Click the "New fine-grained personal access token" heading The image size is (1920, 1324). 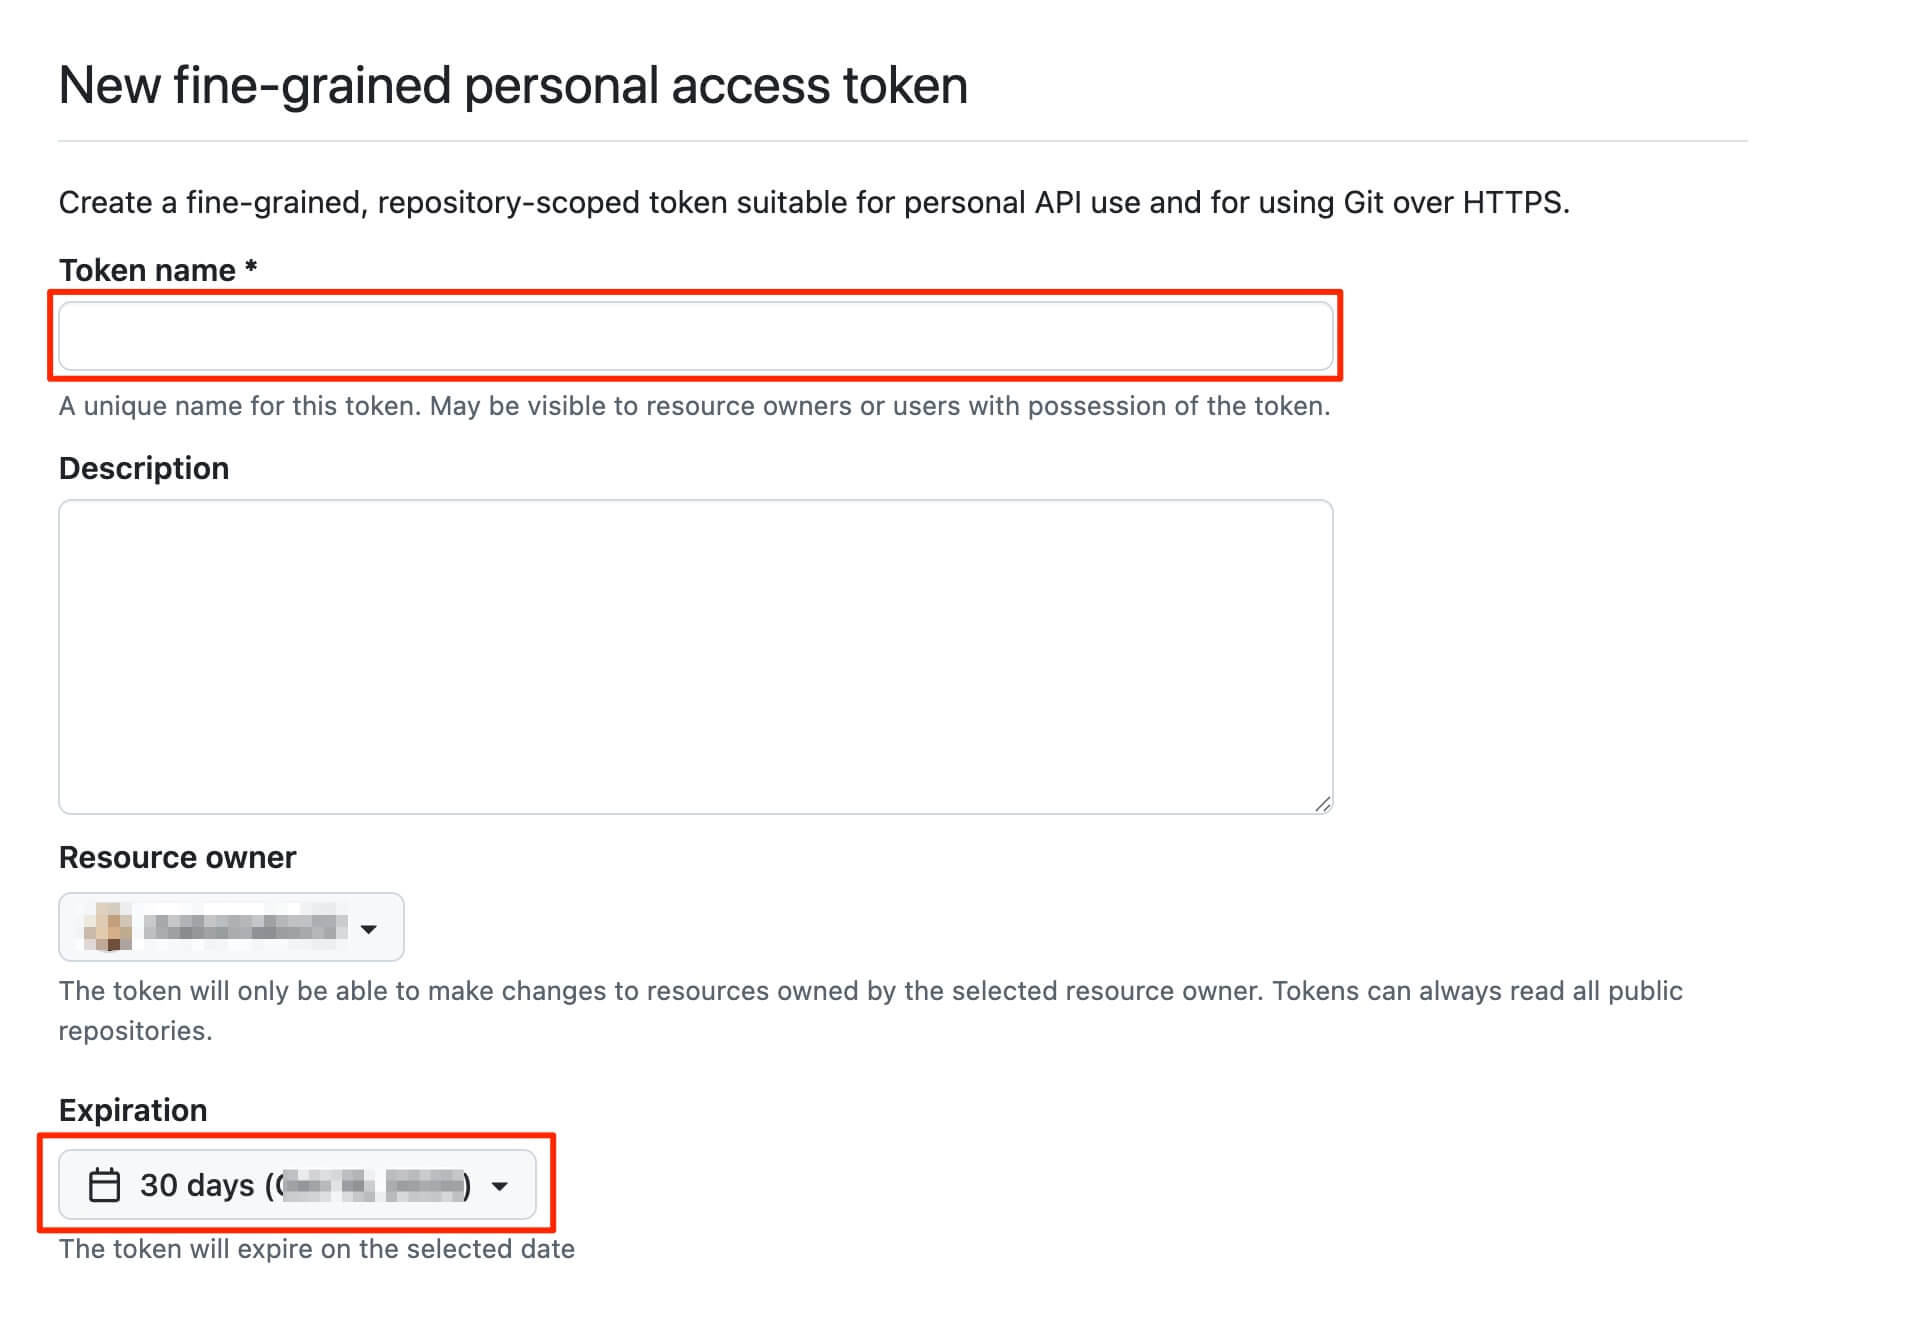pos(513,85)
